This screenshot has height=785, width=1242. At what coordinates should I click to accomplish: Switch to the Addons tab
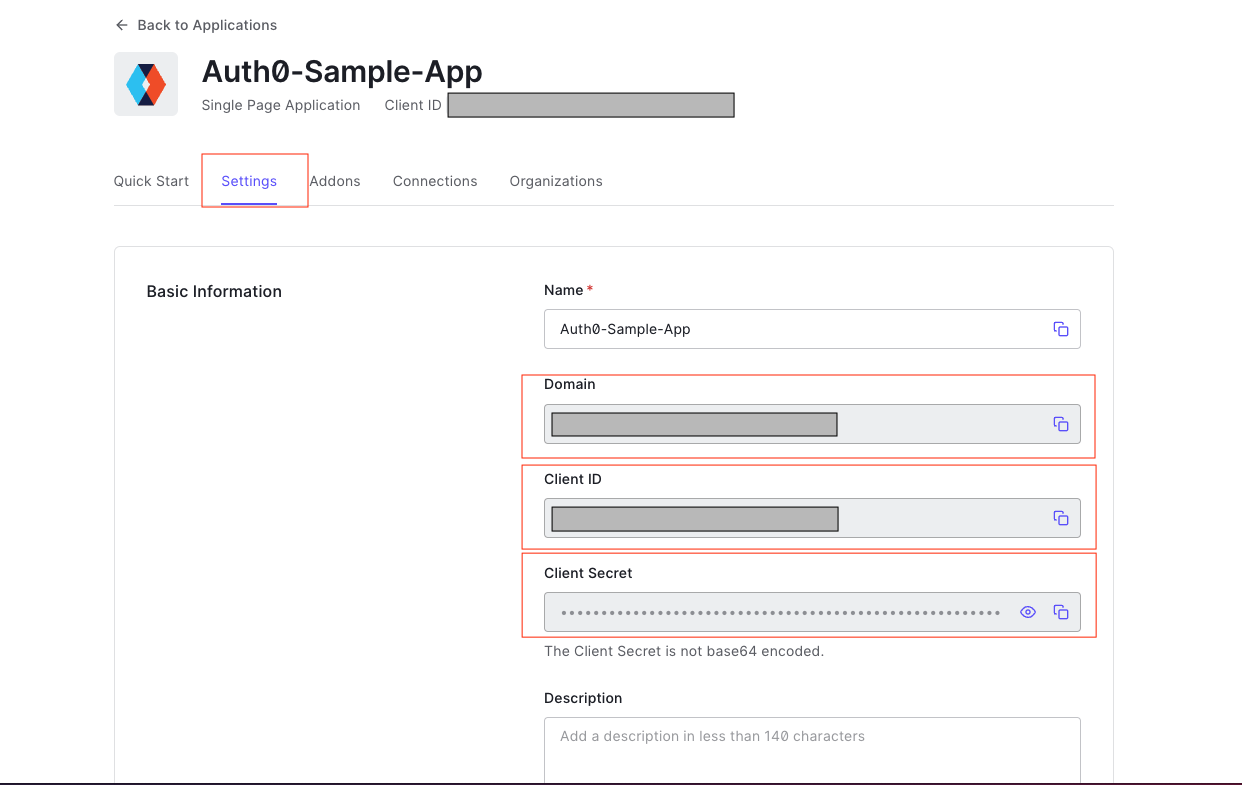coord(335,181)
